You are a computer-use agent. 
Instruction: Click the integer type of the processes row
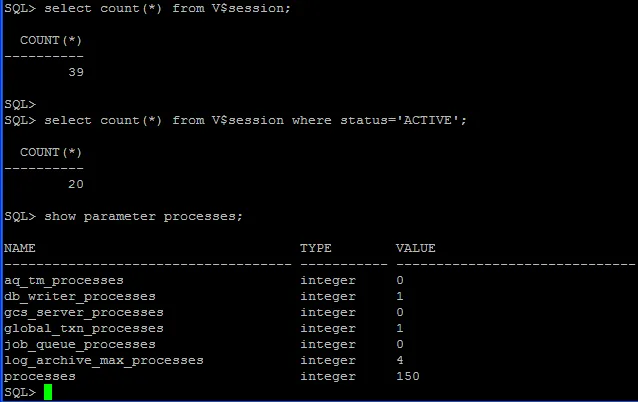327,376
